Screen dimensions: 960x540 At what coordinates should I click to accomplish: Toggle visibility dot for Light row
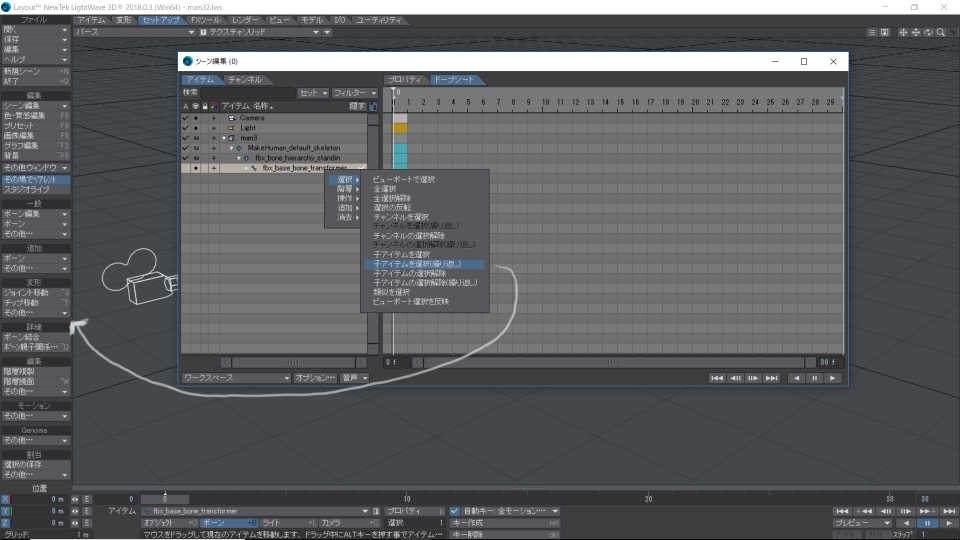pyautogui.click(x=196, y=128)
